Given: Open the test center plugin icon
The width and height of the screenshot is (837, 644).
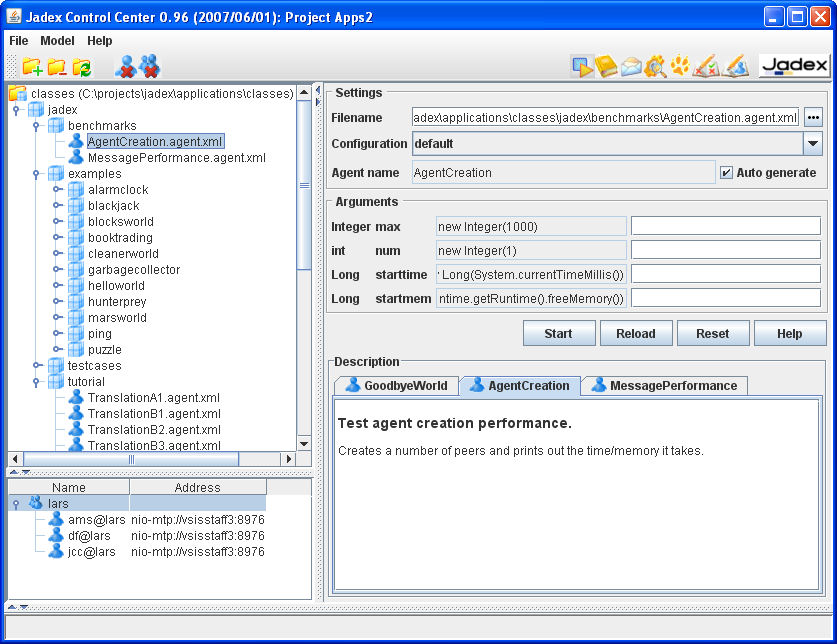Looking at the screenshot, I should point(706,66).
